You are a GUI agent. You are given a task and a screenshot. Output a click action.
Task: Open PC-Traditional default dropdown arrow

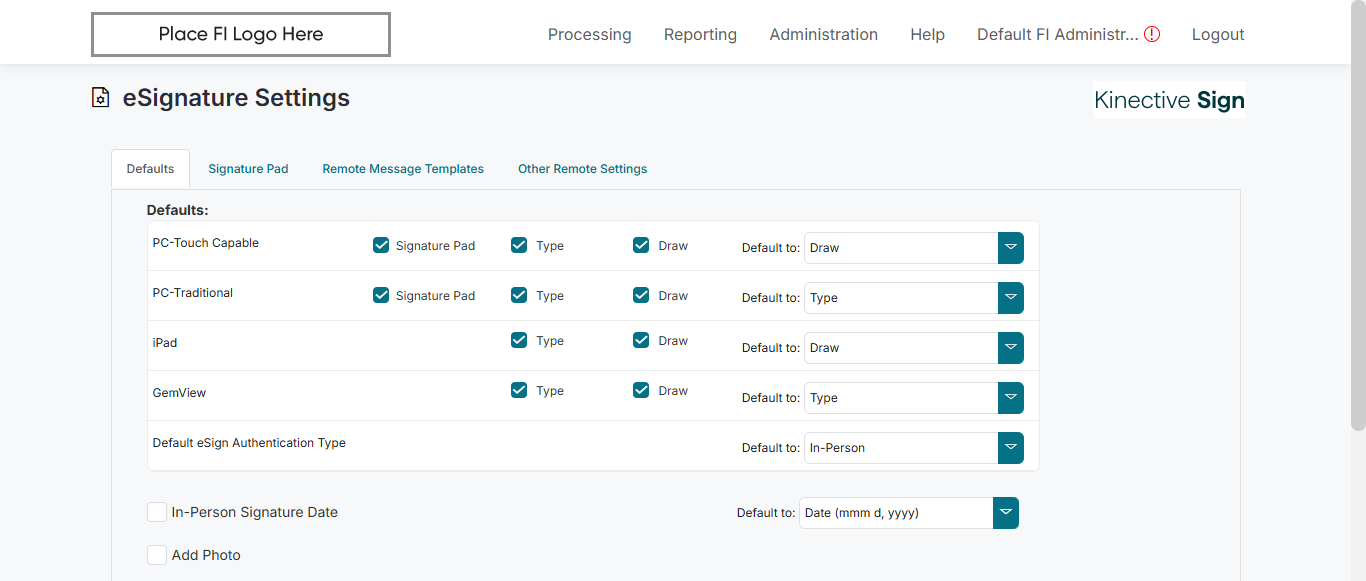[1010, 298]
